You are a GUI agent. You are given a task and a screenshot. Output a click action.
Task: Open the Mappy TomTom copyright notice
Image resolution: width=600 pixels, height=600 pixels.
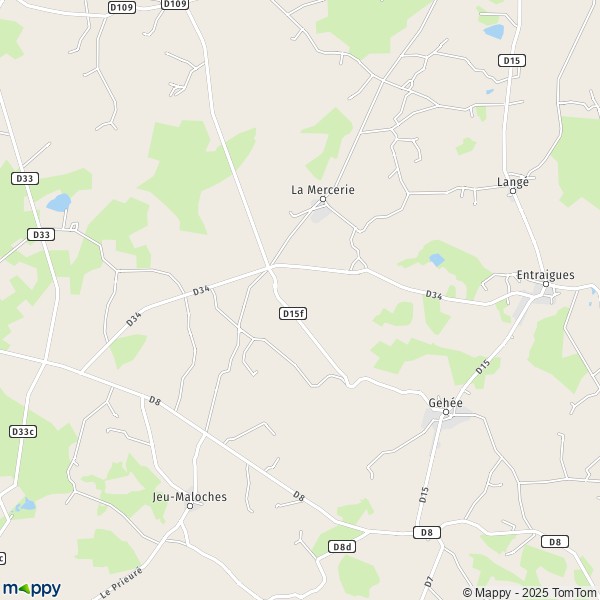click(x=530, y=593)
